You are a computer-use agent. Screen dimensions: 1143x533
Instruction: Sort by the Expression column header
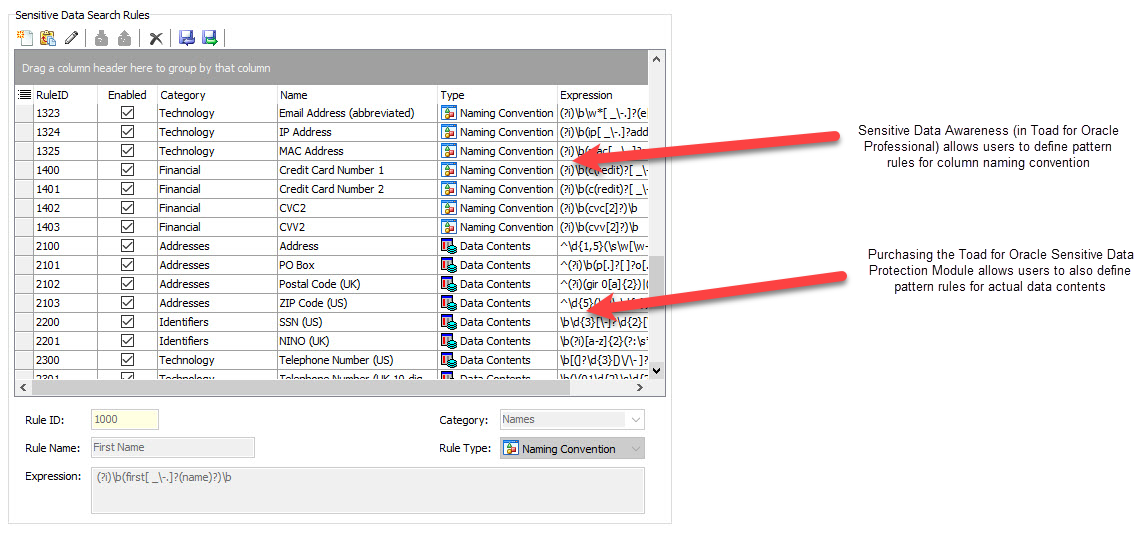[603, 95]
